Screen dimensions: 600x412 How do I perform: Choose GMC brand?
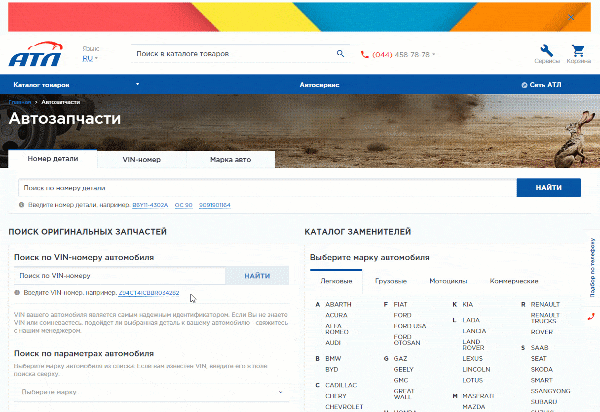pyautogui.click(x=401, y=380)
